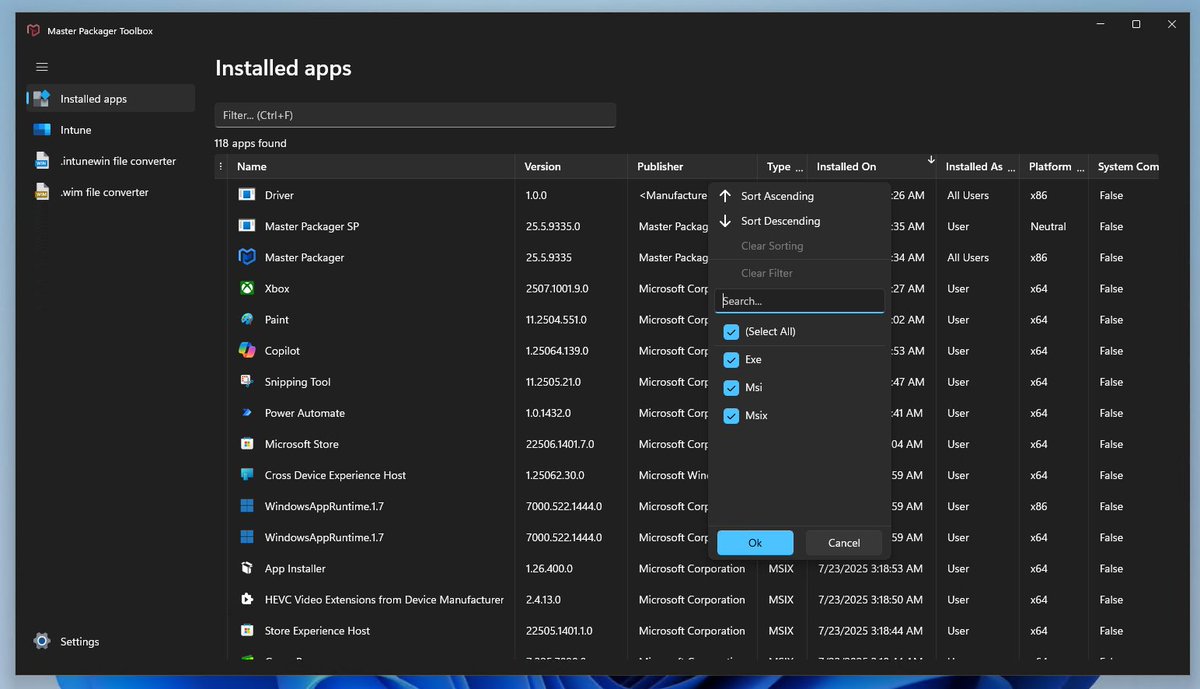Click the Platform column header

point(1055,167)
